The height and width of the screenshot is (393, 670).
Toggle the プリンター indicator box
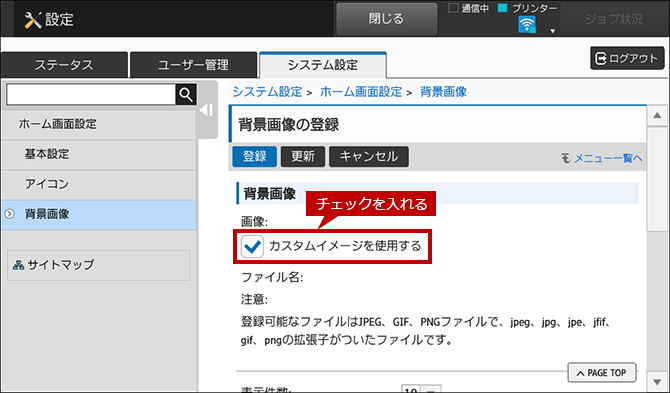[503, 8]
